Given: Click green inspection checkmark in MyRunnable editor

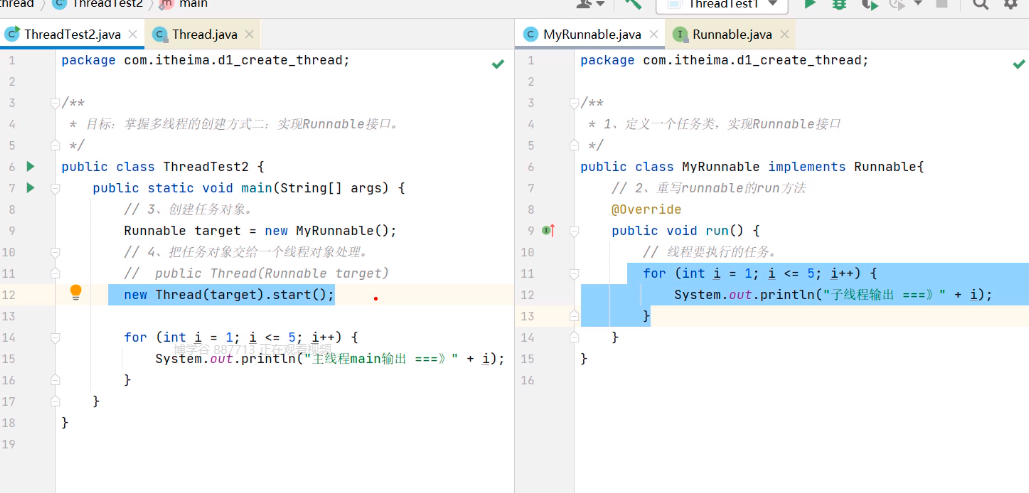Looking at the screenshot, I should 1018,64.
